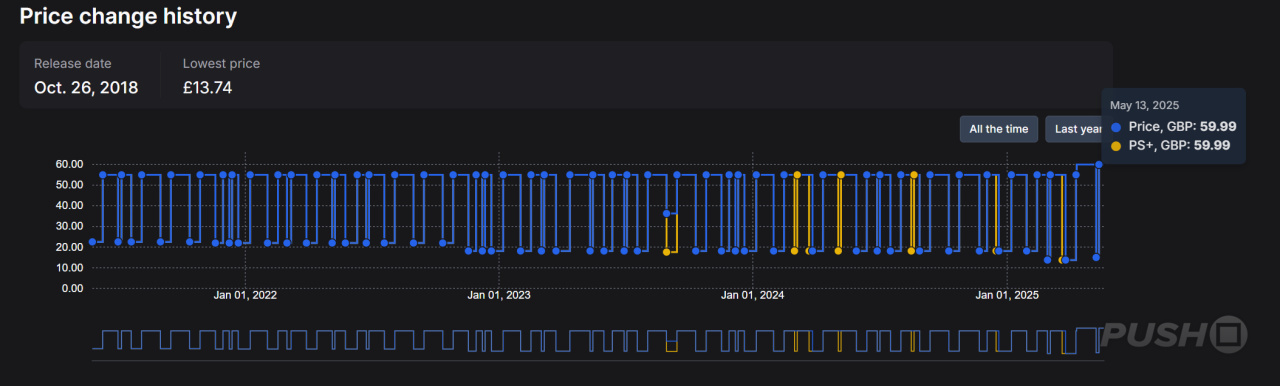Click the yellow PS+ point below the 36 GBP point
The height and width of the screenshot is (386, 1280).
(666, 252)
